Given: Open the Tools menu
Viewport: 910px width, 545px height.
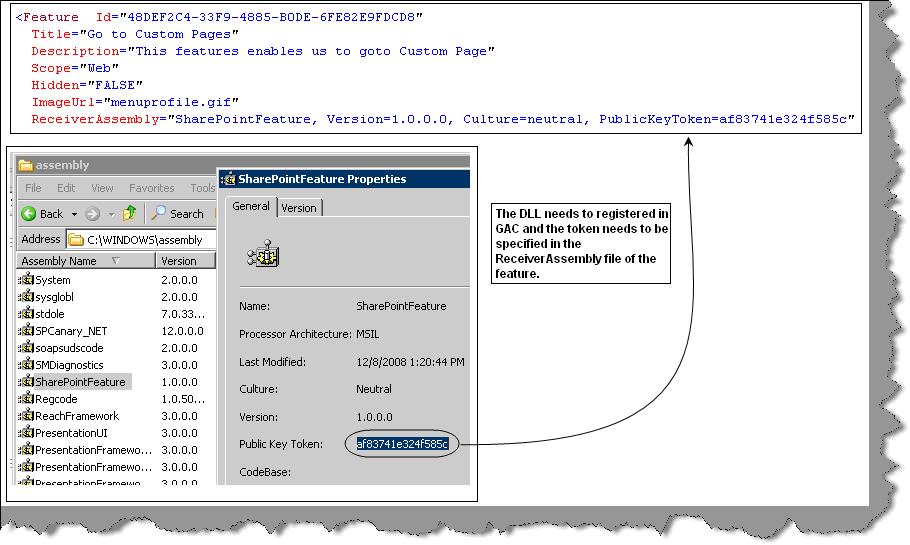Looking at the screenshot, I should click(203, 188).
